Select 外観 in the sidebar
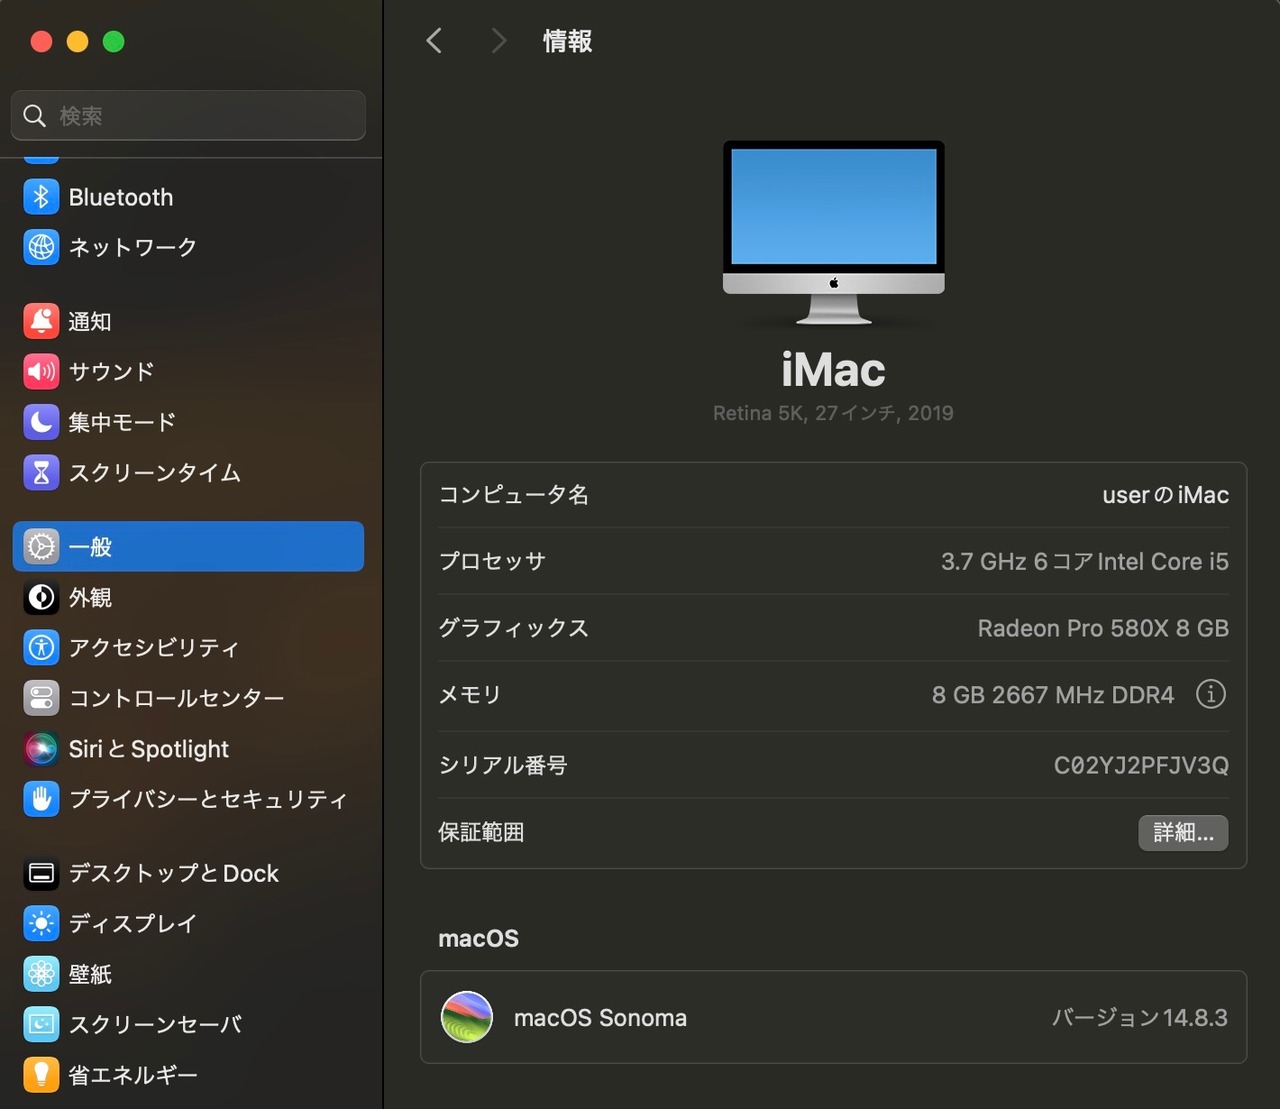The width and height of the screenshot is (1280, 1109). click(x=90, y=598)
